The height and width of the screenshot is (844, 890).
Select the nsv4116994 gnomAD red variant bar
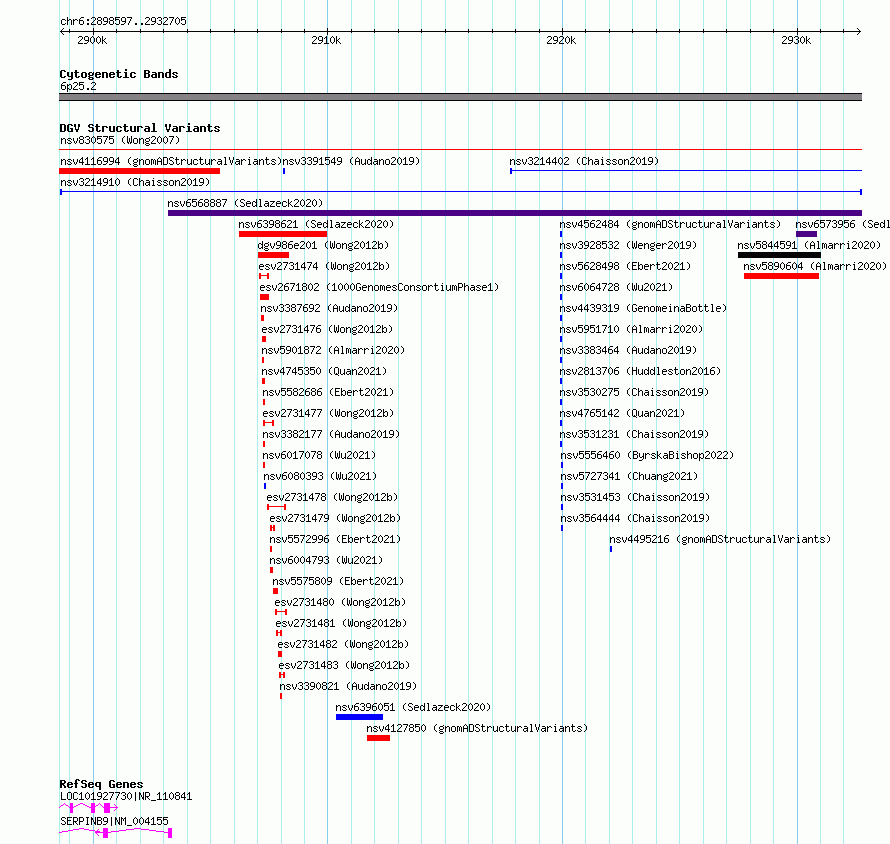[140, 171]
